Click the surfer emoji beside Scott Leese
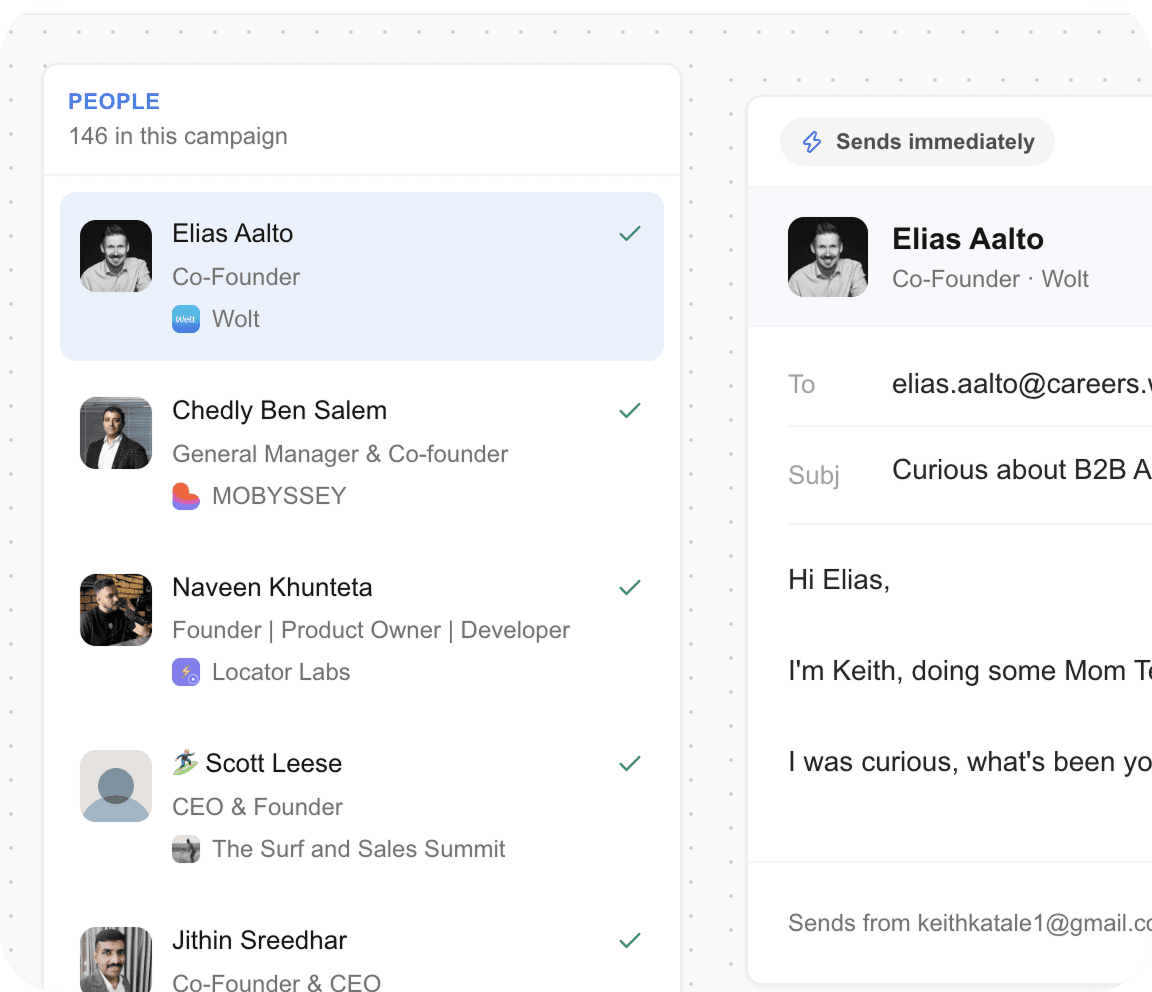The width and height of the screenshot is (1152, 992). point(185,763)
